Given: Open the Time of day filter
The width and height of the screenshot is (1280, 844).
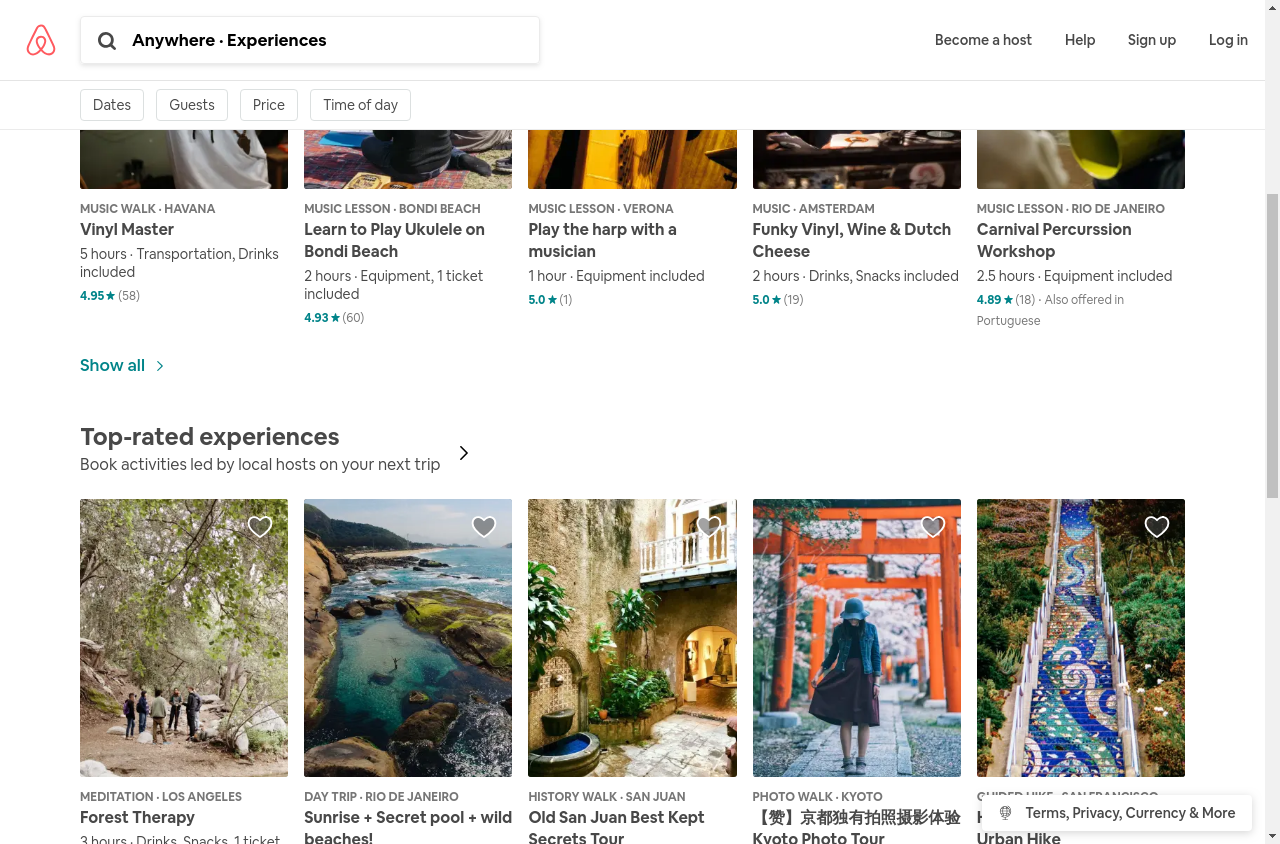Looking at the screenshot, I should point(360,105).
